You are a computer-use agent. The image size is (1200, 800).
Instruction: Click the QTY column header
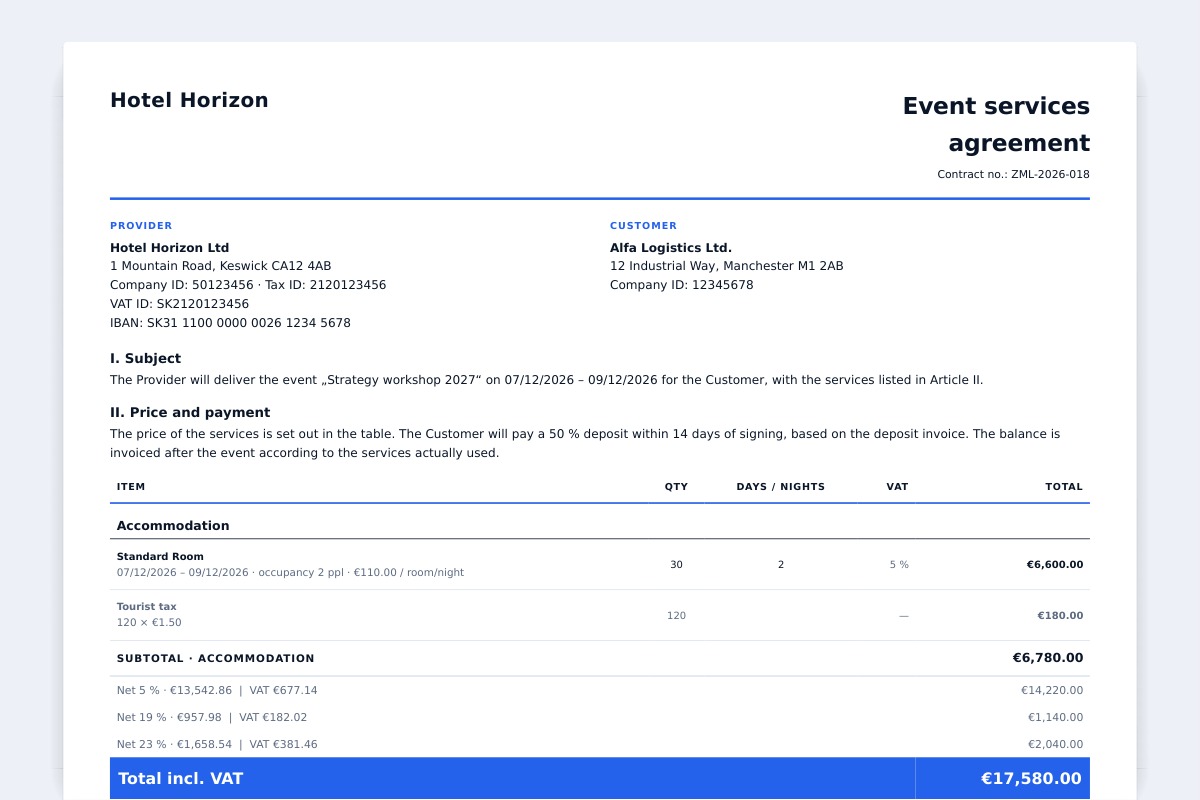click(676, 487)
